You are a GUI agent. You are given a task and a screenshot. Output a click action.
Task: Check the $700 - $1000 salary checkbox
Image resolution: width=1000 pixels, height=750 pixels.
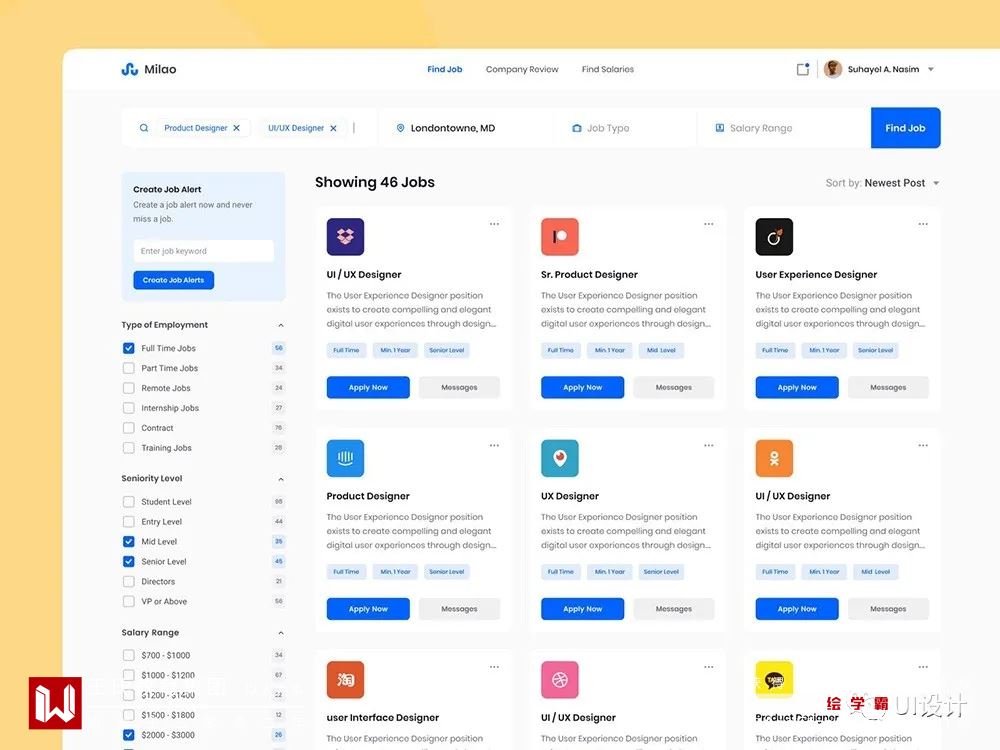click(129, 655)
